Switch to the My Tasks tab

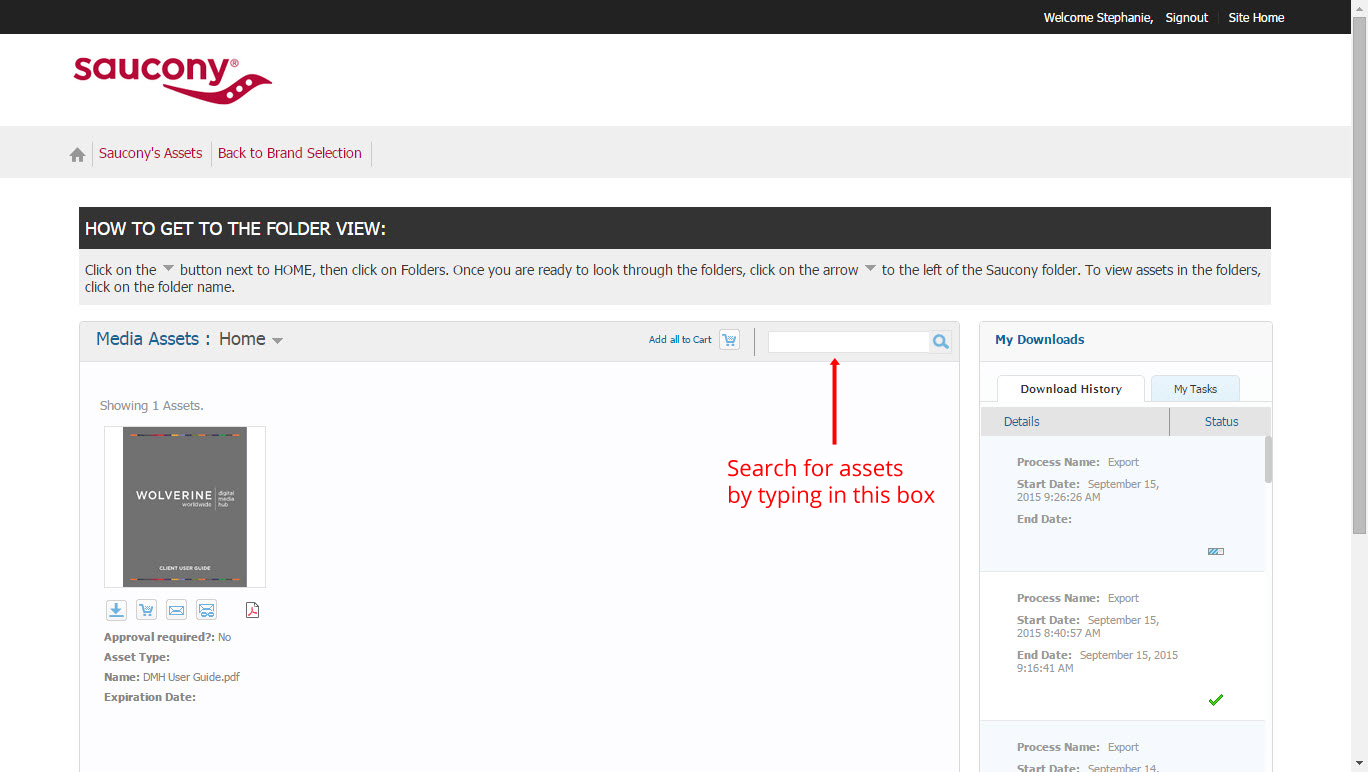[x=1195, y=389]
